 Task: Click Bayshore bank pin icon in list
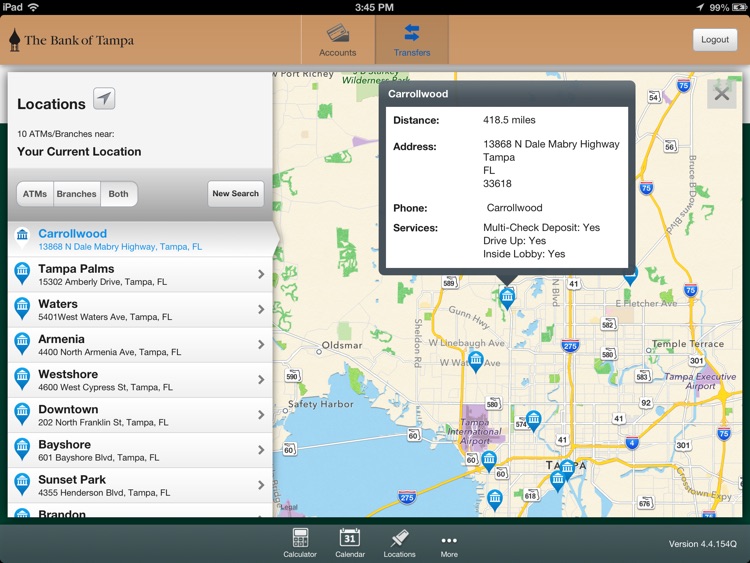[x=22, y=449]
